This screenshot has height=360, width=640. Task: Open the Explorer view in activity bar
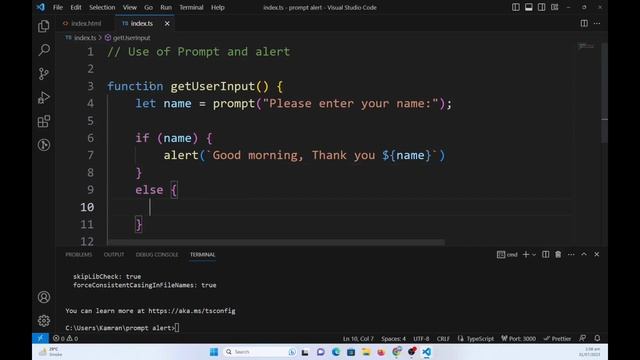[x=44, y=27]
